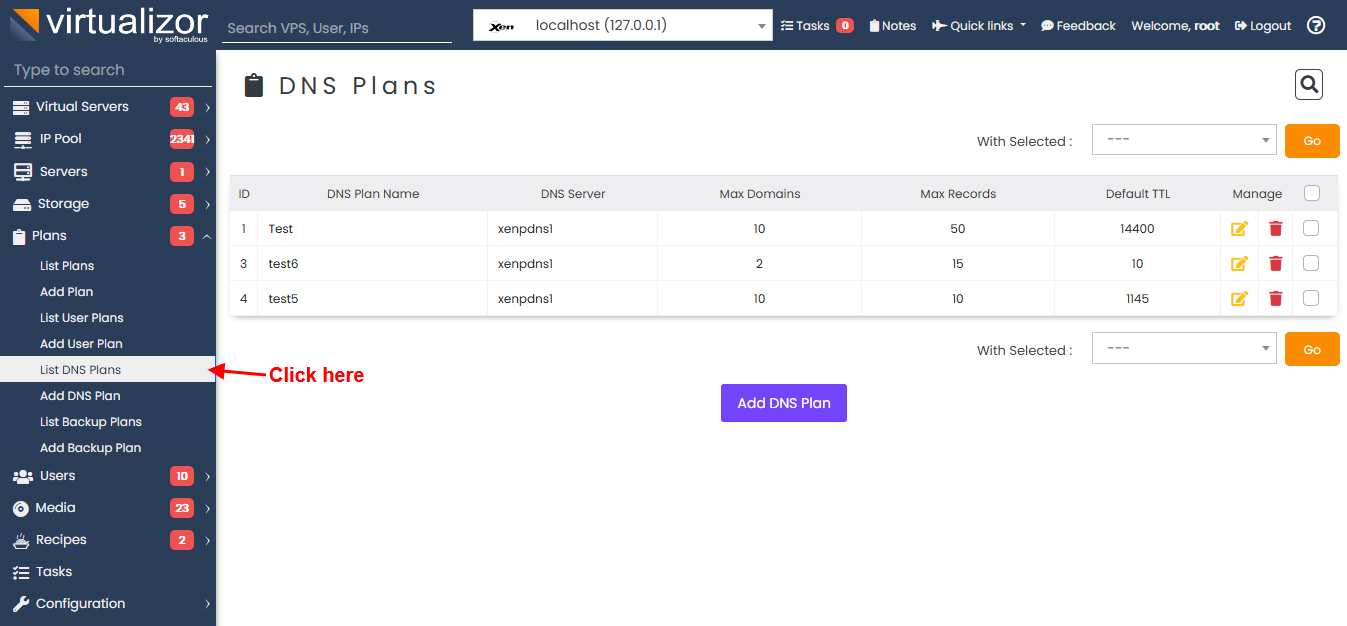Expand the Quick links menu
This screenshot has height=626, width=1347.
tap(977, 25)
